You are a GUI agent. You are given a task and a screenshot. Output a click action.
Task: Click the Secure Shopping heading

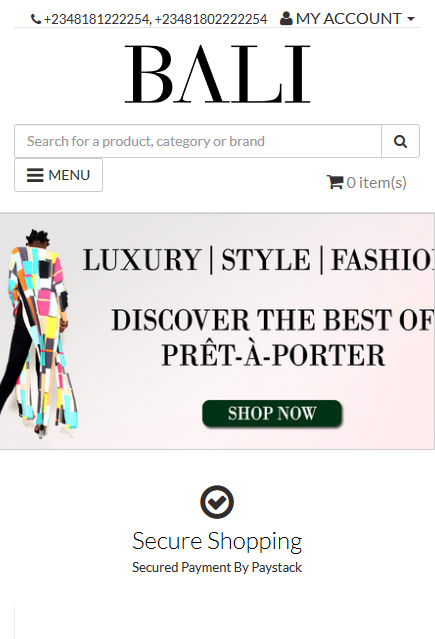[x=217, y=542]
